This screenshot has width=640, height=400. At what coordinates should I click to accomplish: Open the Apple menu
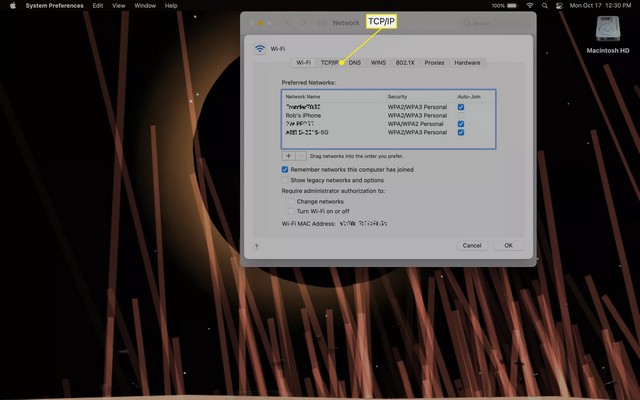point(13,6)
